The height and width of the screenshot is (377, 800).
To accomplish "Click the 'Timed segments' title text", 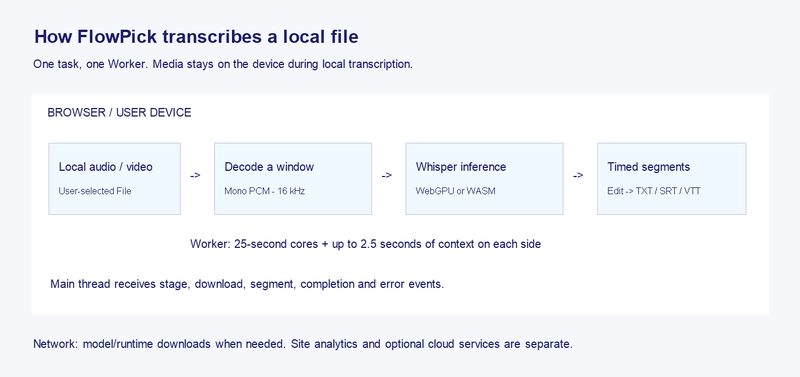I will coord(648,167).
